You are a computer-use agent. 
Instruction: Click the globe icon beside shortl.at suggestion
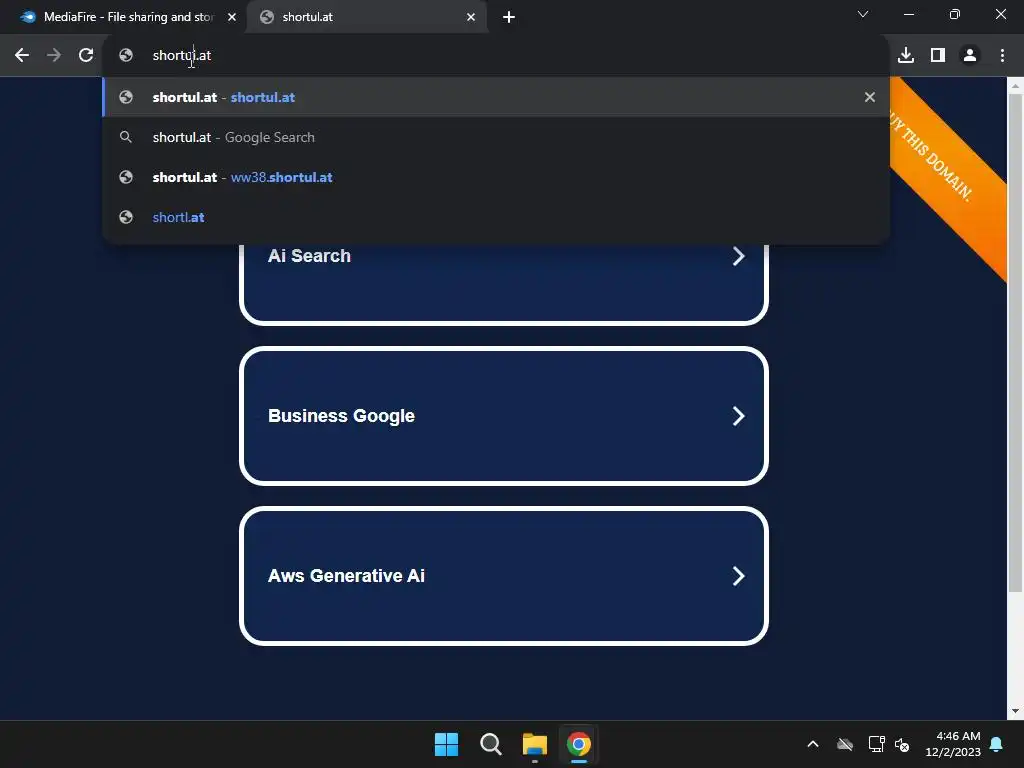[x=126, y=217]
